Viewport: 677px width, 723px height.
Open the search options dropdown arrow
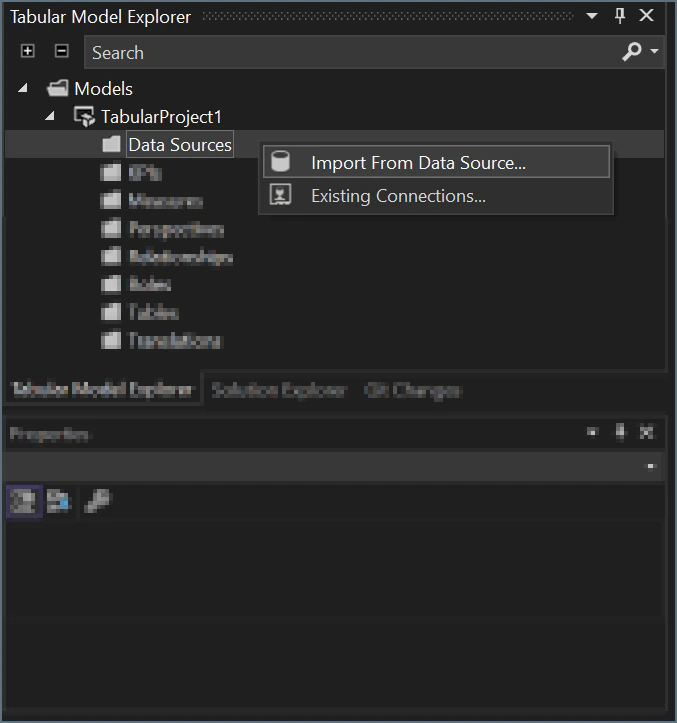click(654, 51)
